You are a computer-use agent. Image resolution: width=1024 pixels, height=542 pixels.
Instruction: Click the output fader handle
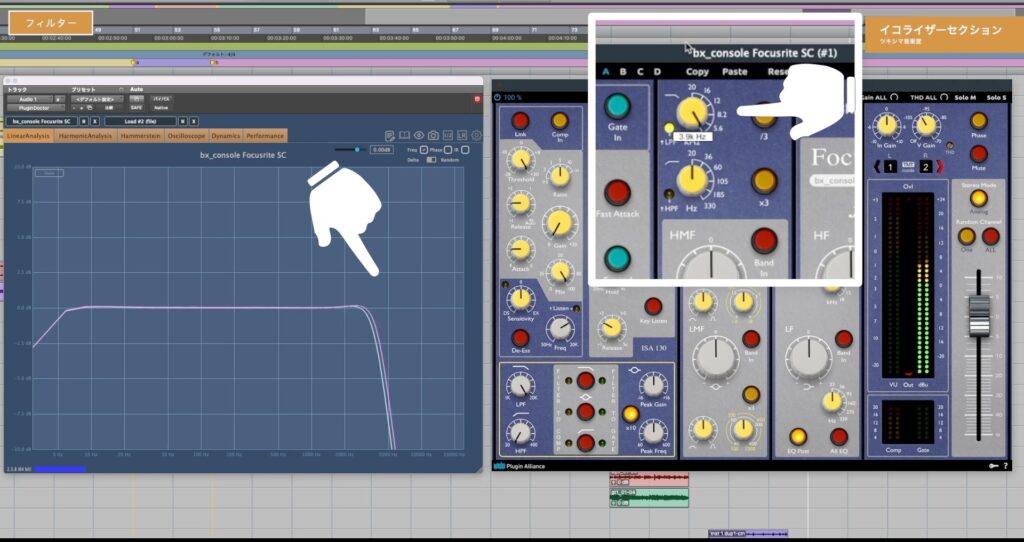[979, 316]
